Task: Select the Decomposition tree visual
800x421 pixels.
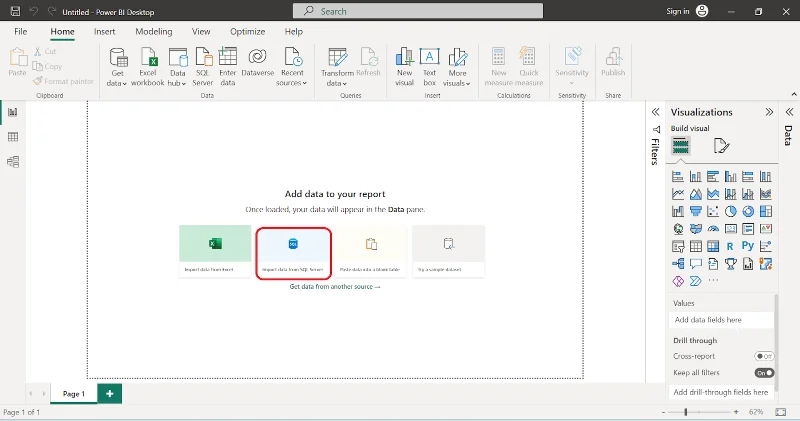Action: 678,264
